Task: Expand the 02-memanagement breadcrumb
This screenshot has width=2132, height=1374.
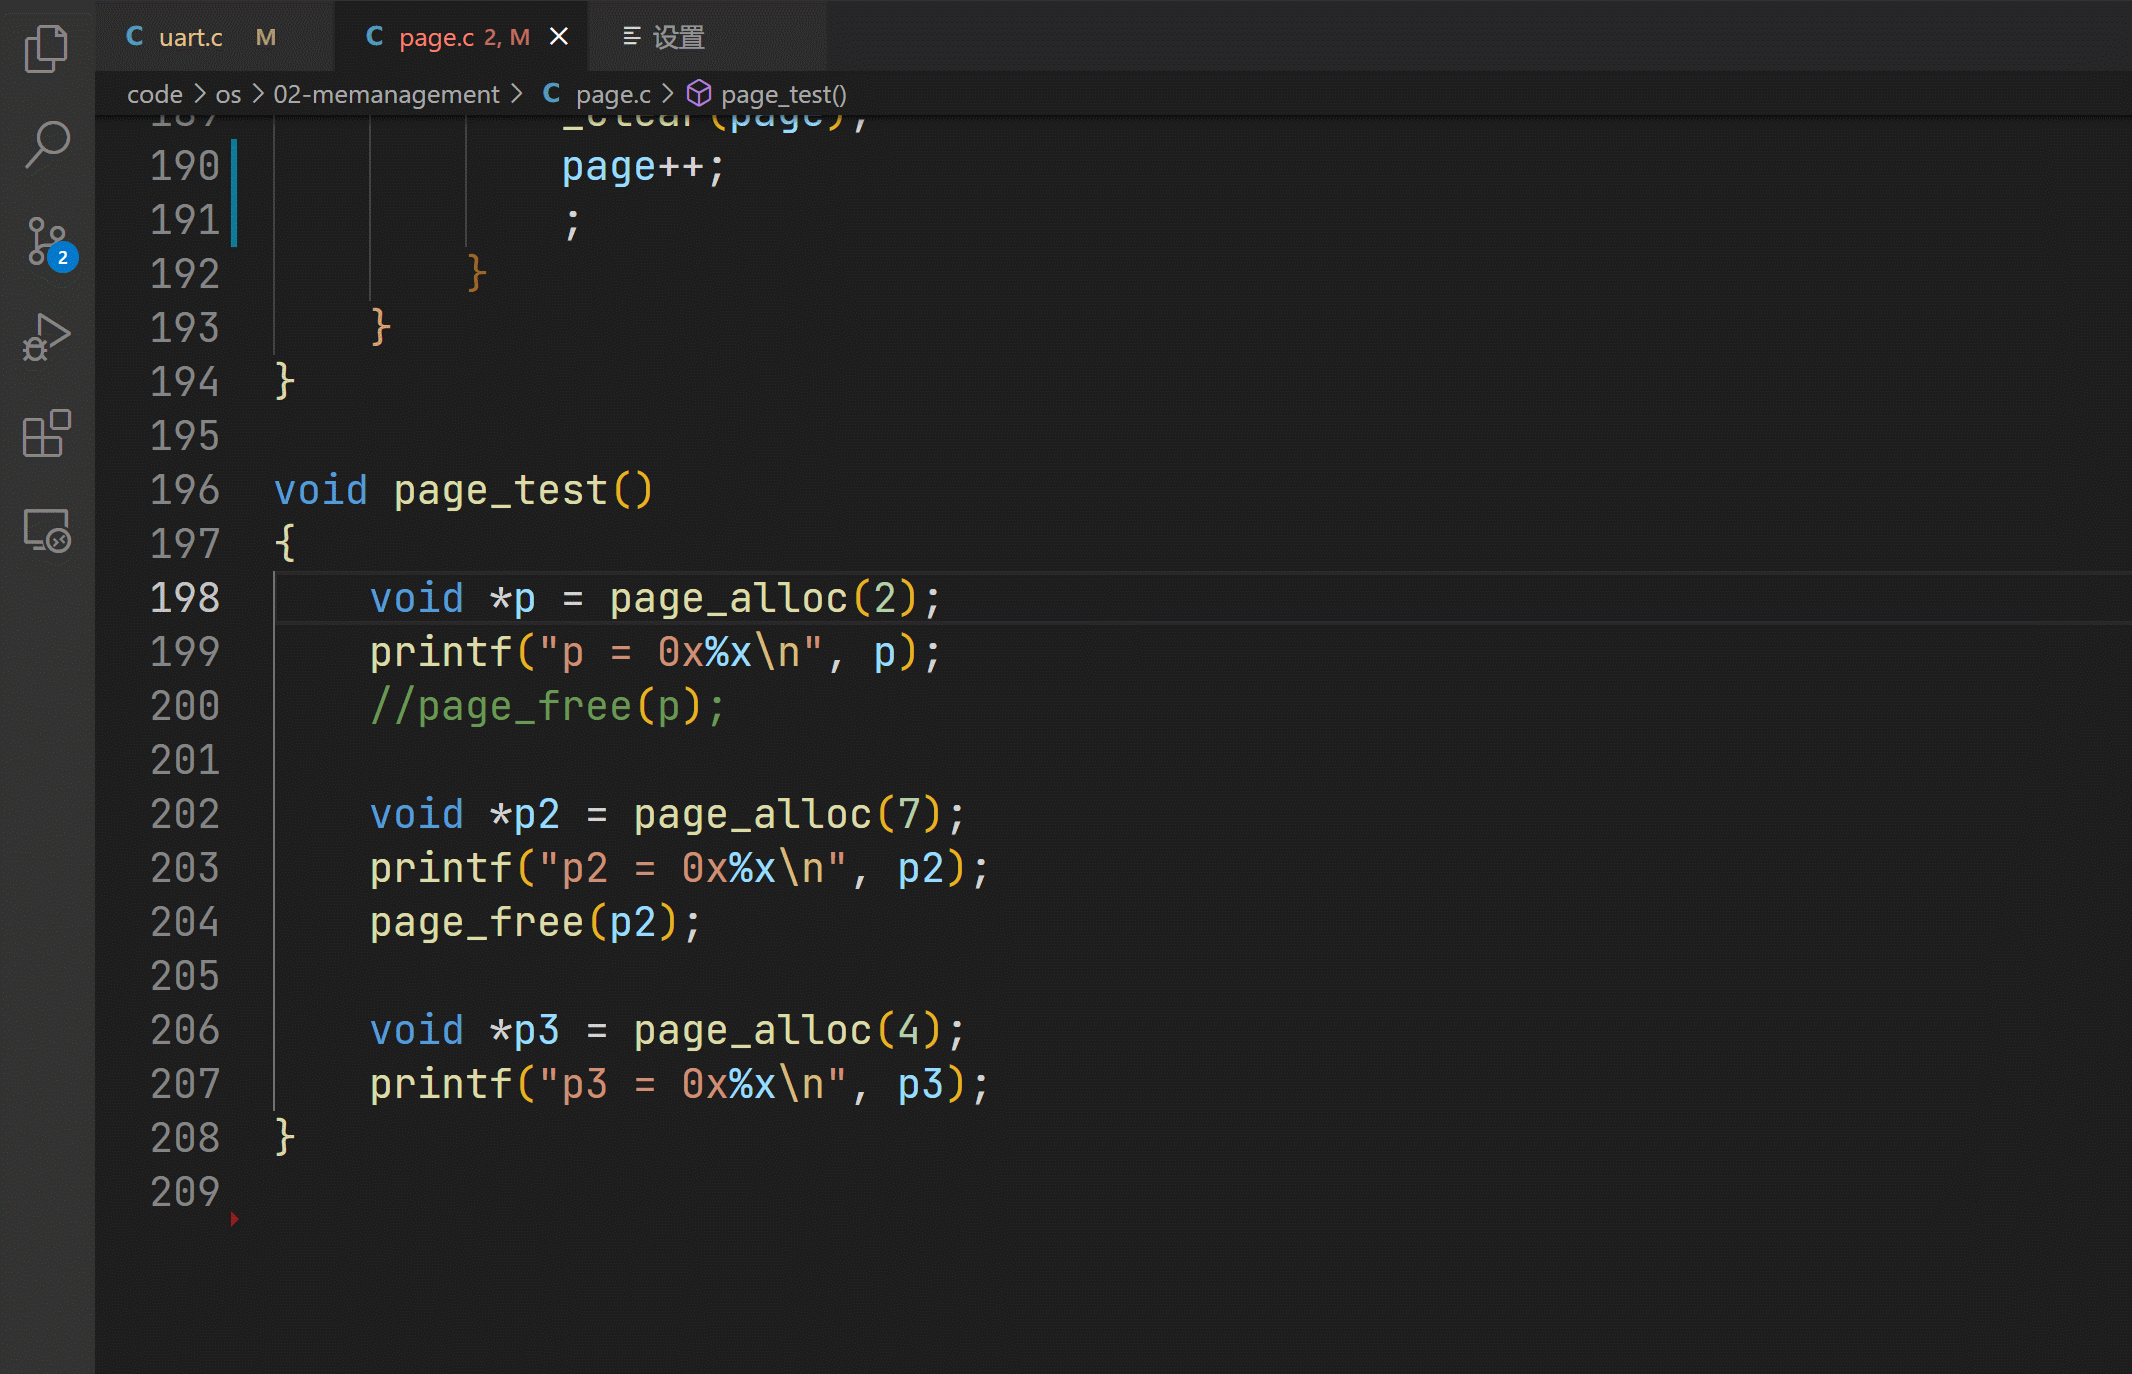Action: [x=386, y=93]
